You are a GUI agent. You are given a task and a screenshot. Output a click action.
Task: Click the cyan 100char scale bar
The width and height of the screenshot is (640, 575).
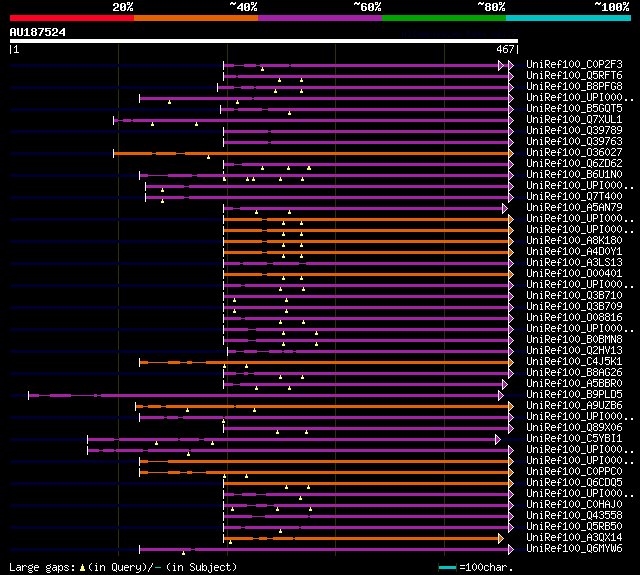pos(447,567)
